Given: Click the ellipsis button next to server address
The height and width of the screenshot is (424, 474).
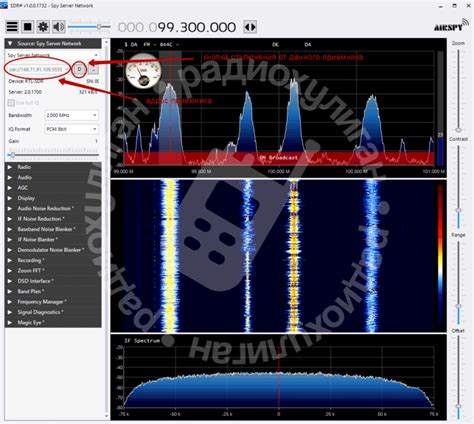Looking at the screenshot, I should [94, 69].
